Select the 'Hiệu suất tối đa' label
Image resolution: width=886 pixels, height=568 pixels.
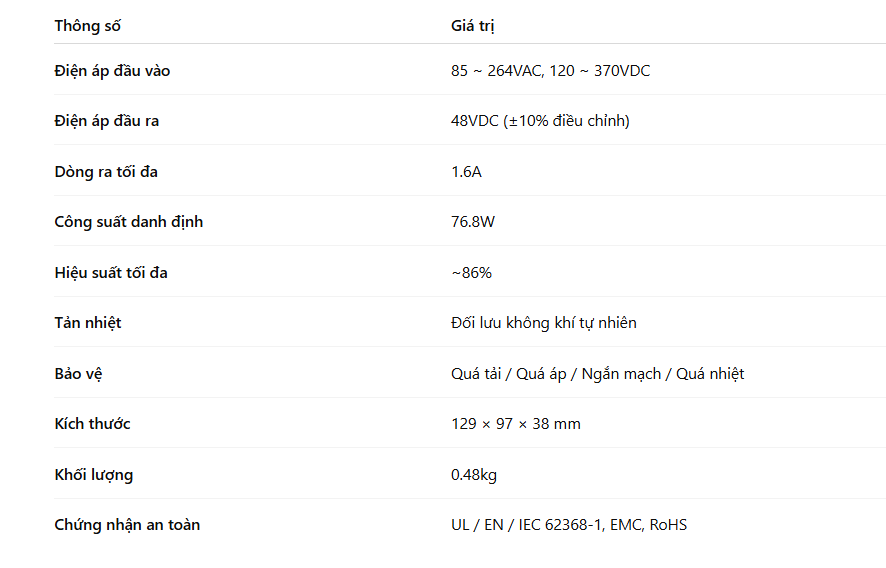tap(111, 273)
